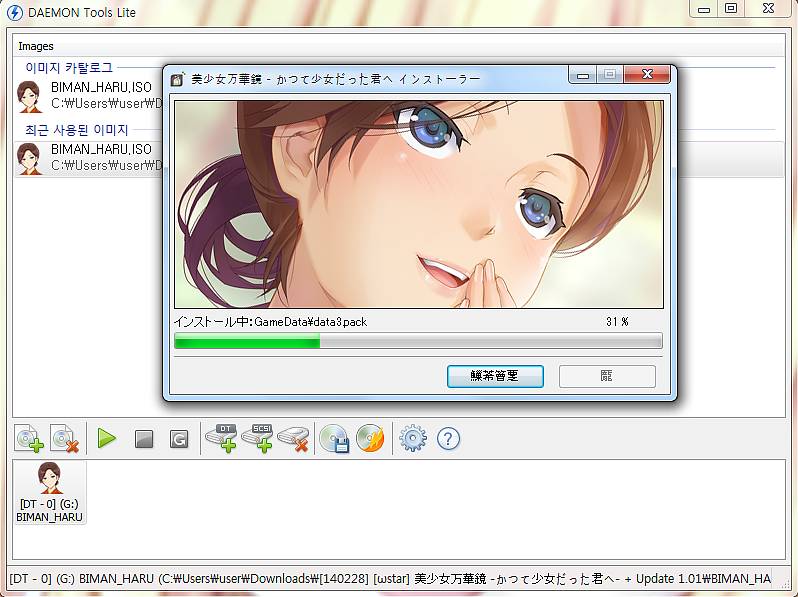
Task: Click the highlighted left button in installer
Action: tap(495, 376)
